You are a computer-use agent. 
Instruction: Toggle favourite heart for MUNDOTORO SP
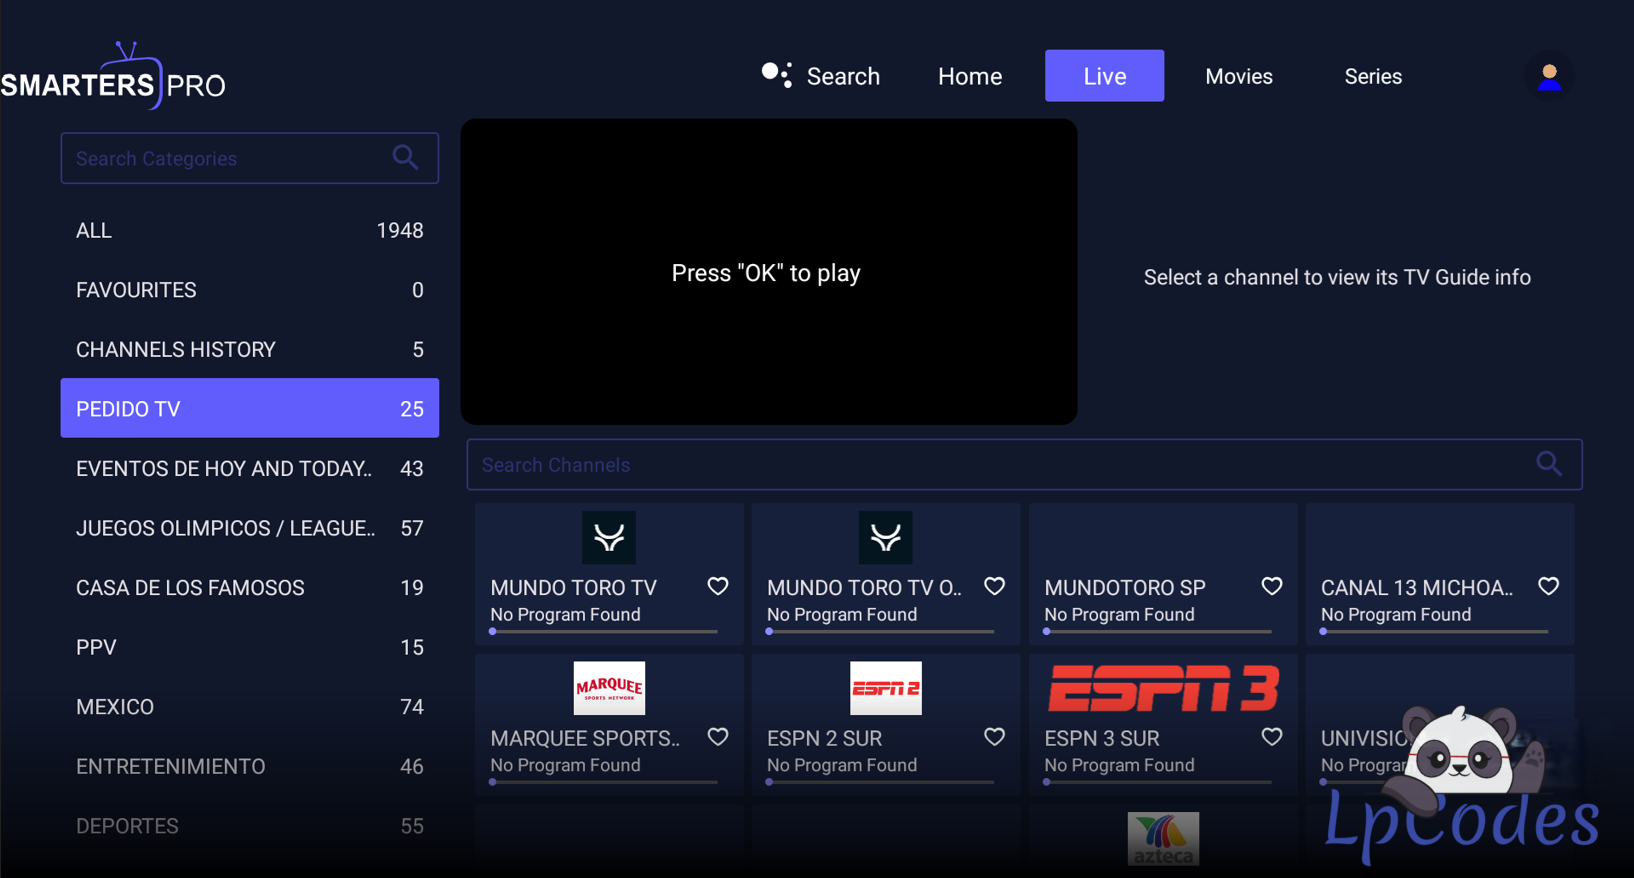1271,587
